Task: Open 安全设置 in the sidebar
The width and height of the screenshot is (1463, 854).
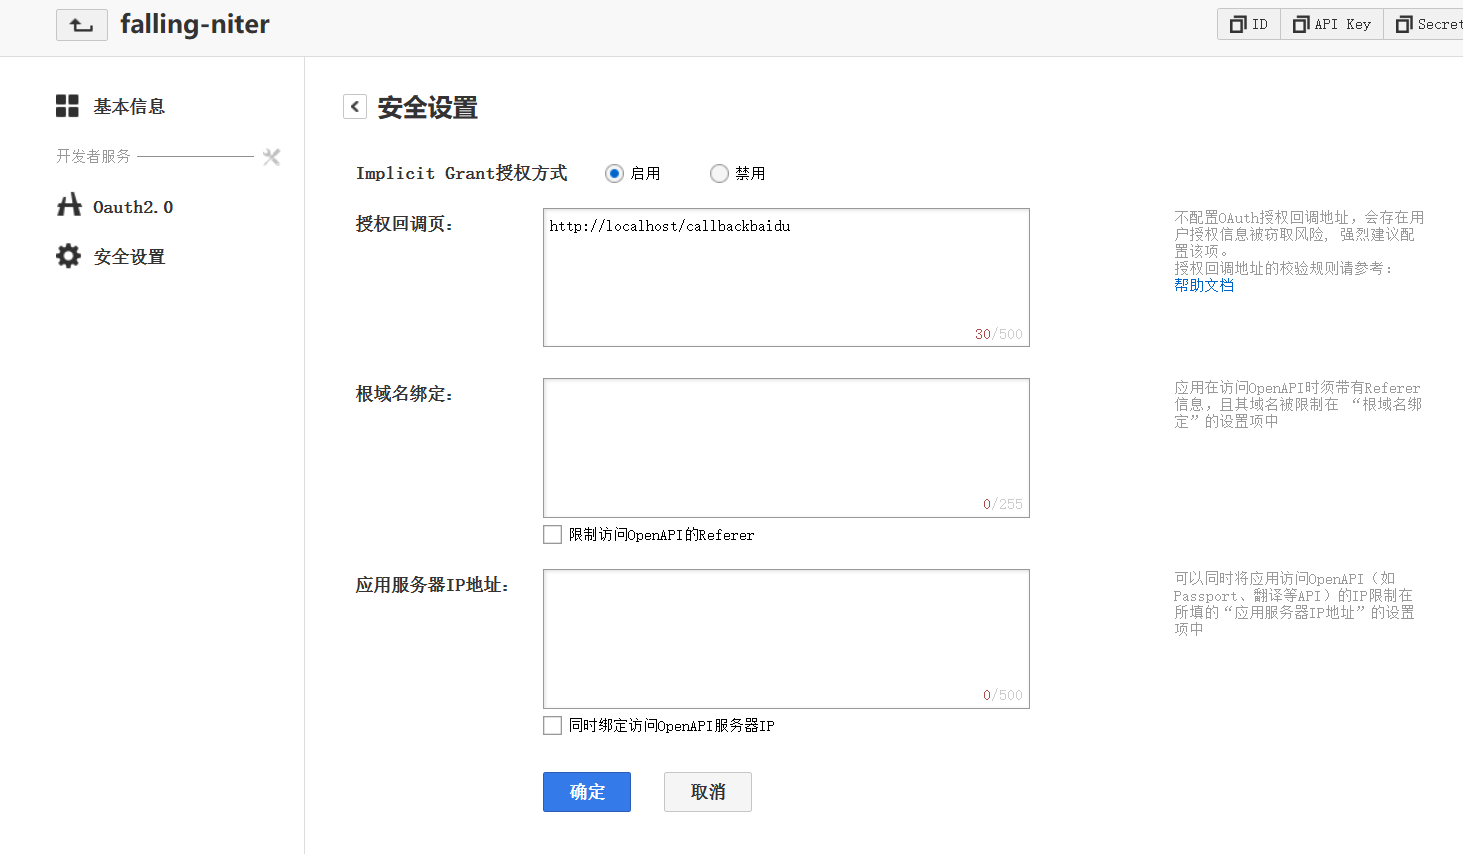Action: (x=129, y=257)
